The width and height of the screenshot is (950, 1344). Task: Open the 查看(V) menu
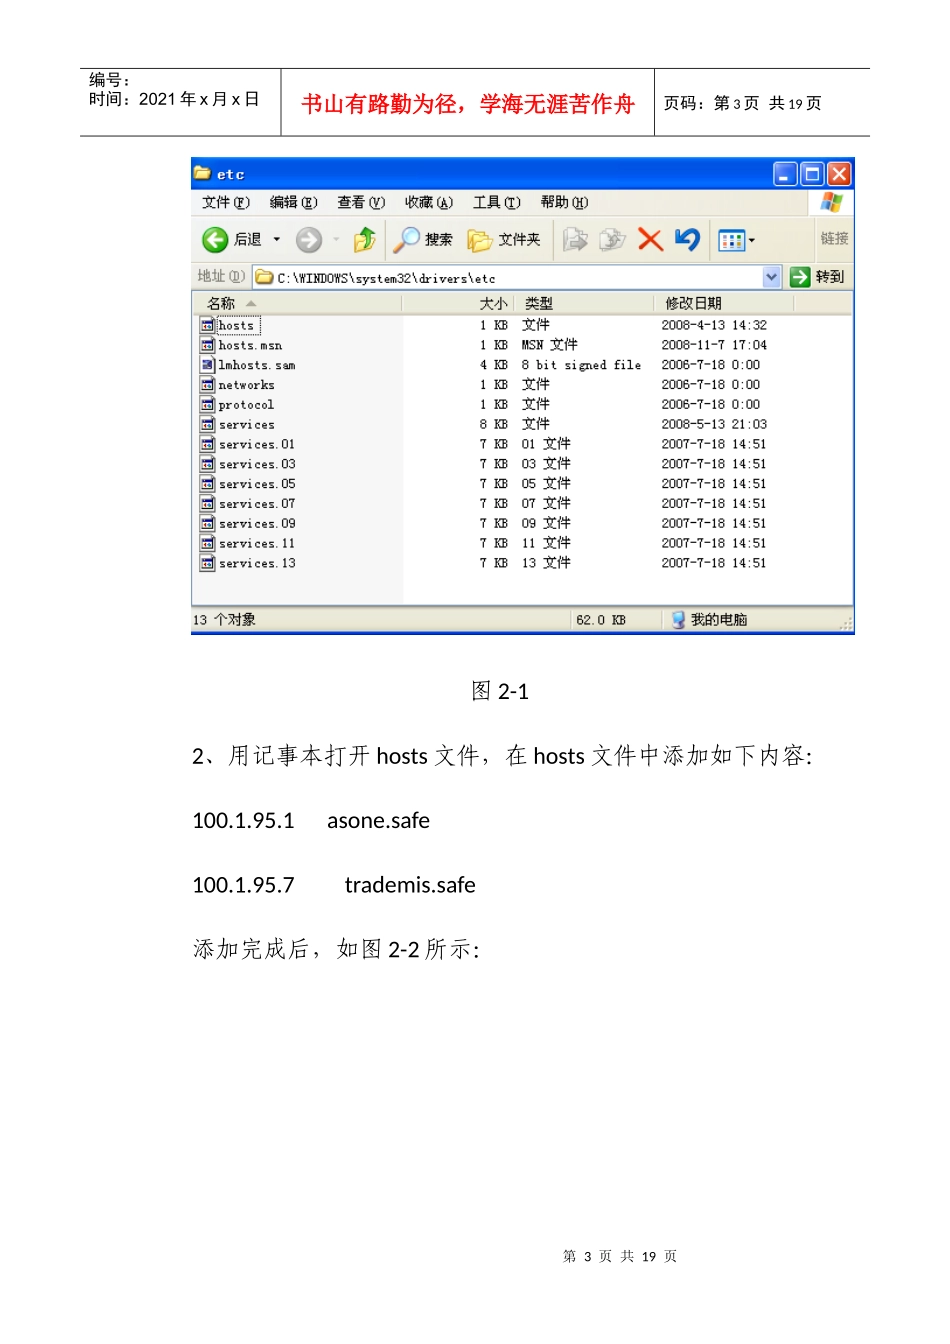click(x=361, y=202)
